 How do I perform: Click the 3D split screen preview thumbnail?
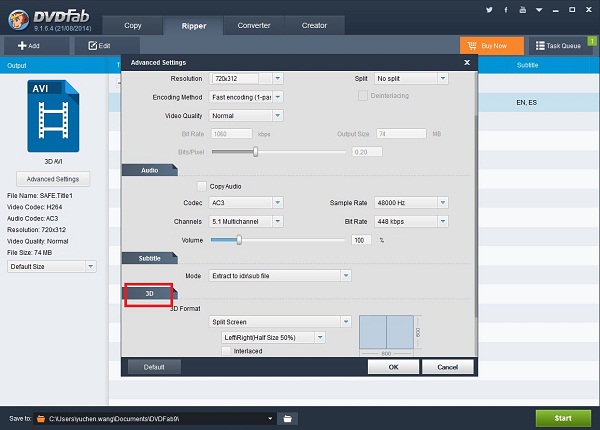coord(386,332)
